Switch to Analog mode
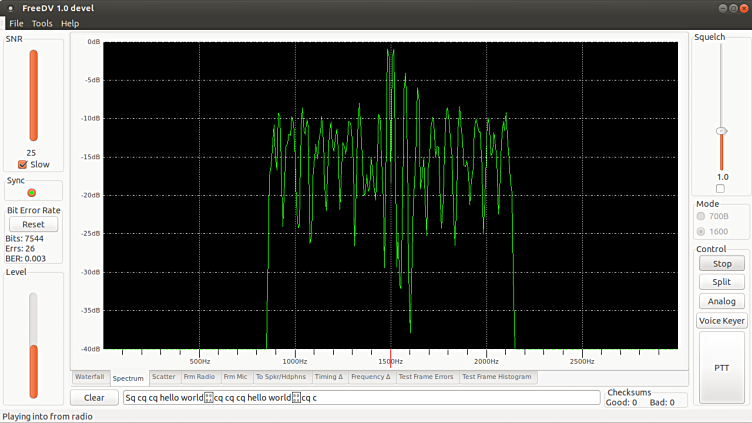This screenshot has height=423, width=752. pos(721,301)
